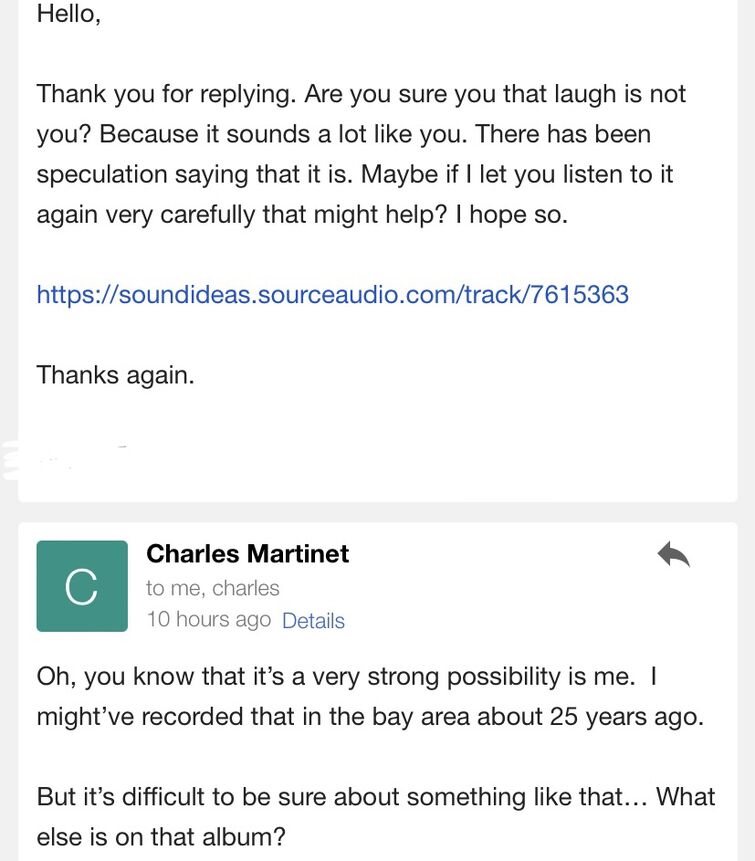The width and height of the screenshot is (755, 861).
Task: Click the 'Thanks again.' closing line
Action: (115, 375)
